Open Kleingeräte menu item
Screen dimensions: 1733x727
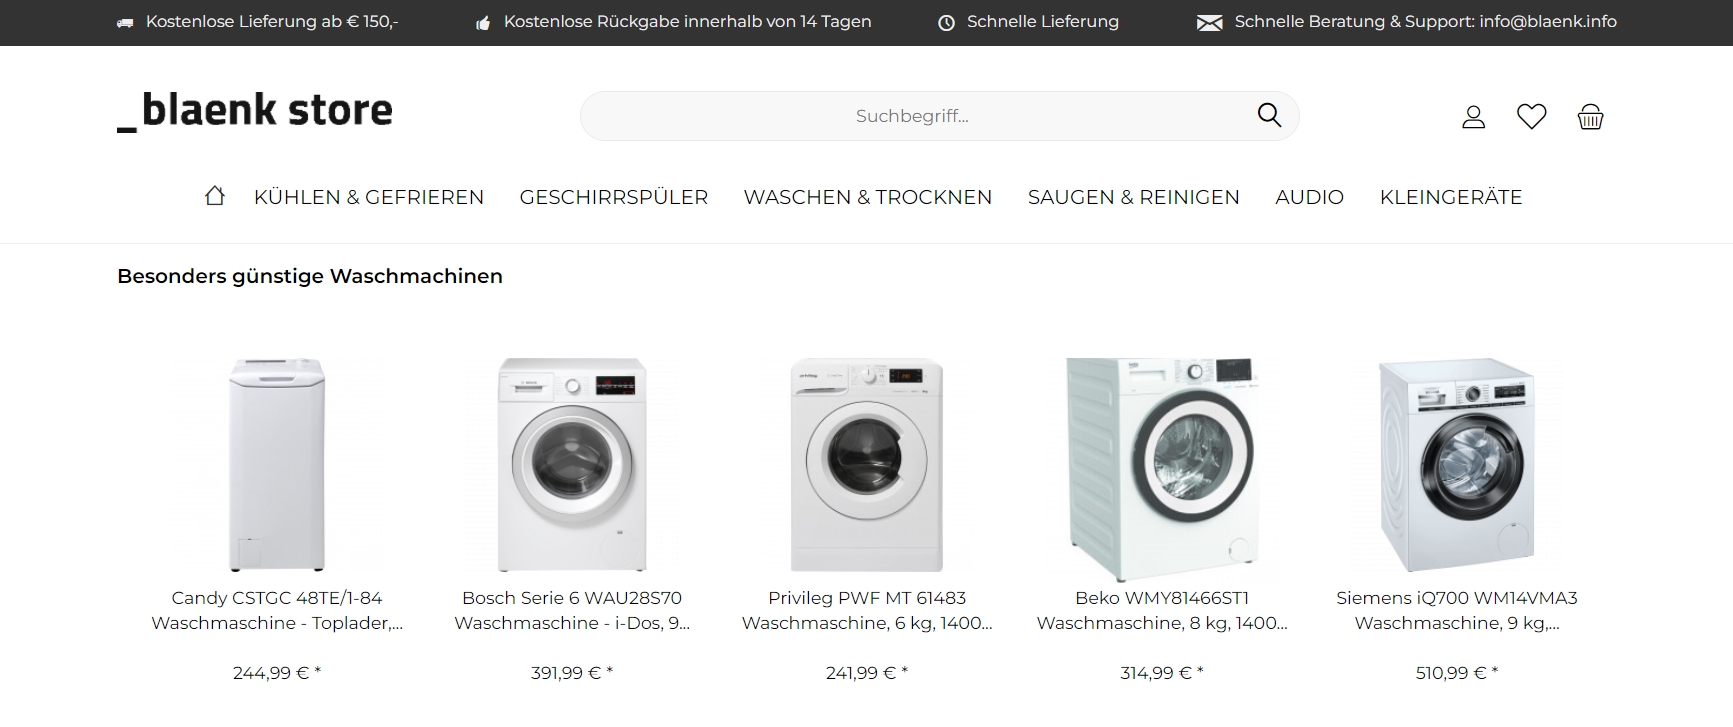click(1451, 197)
